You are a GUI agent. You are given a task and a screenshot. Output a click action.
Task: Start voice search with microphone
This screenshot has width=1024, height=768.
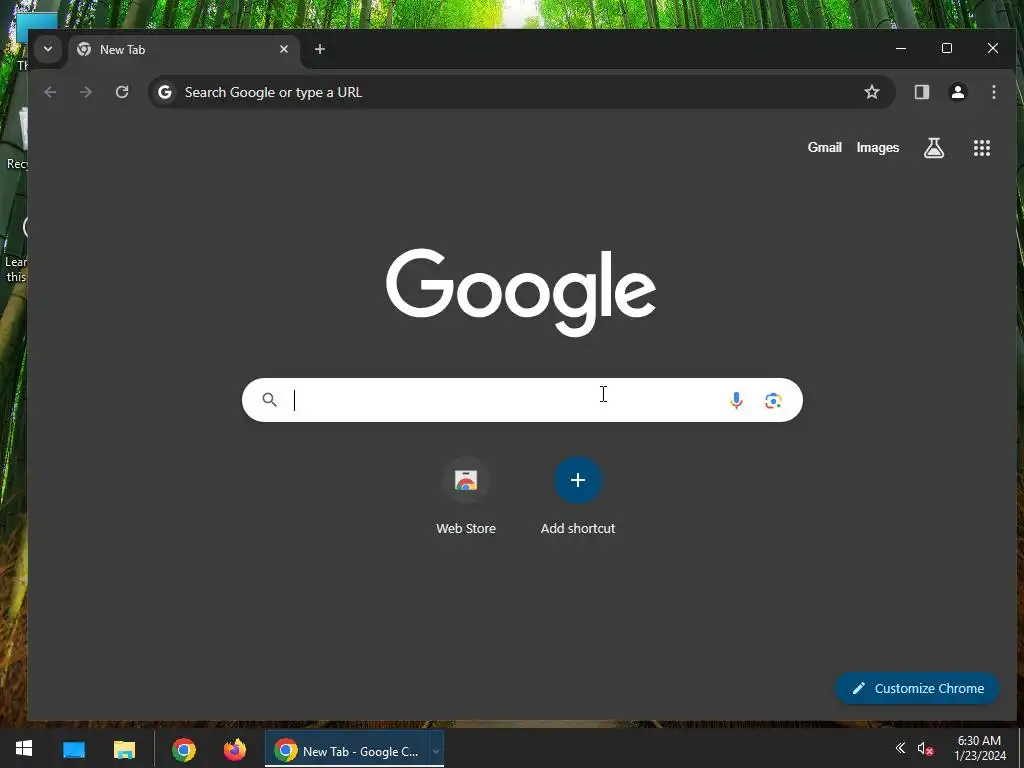click(x=736, y=400)
